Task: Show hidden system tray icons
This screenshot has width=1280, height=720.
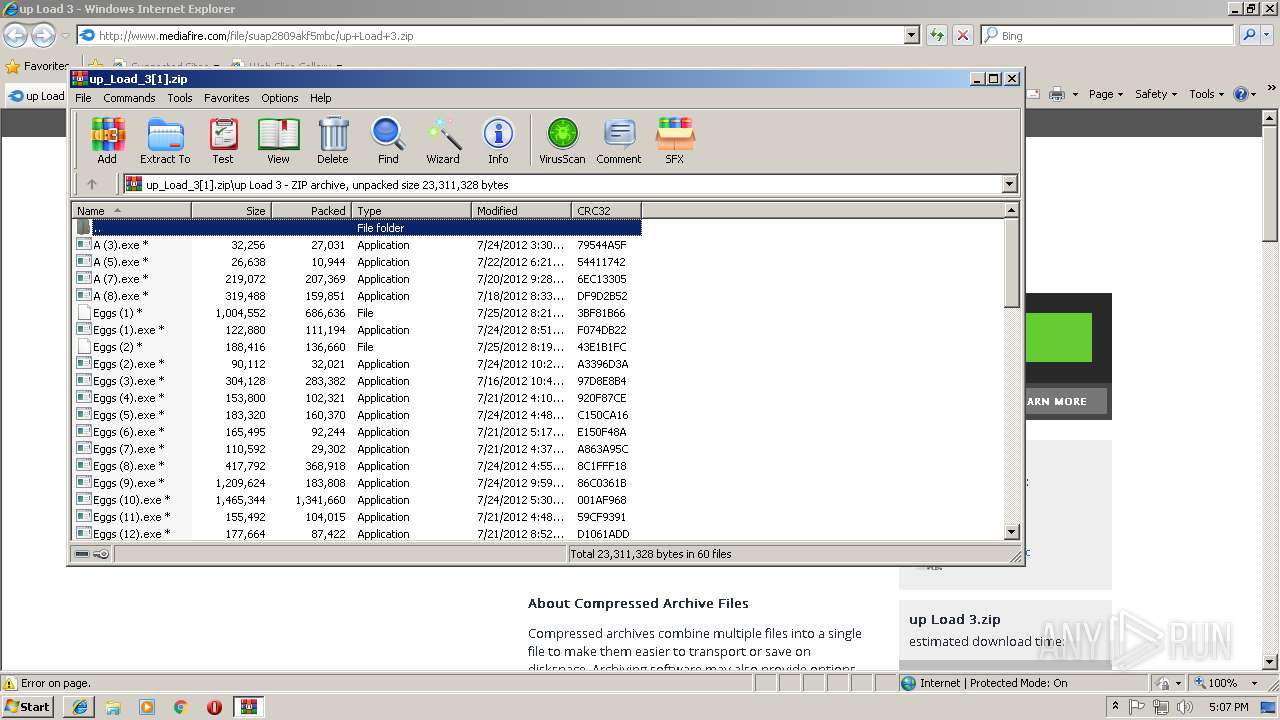Action: [x=1116, y=707]
